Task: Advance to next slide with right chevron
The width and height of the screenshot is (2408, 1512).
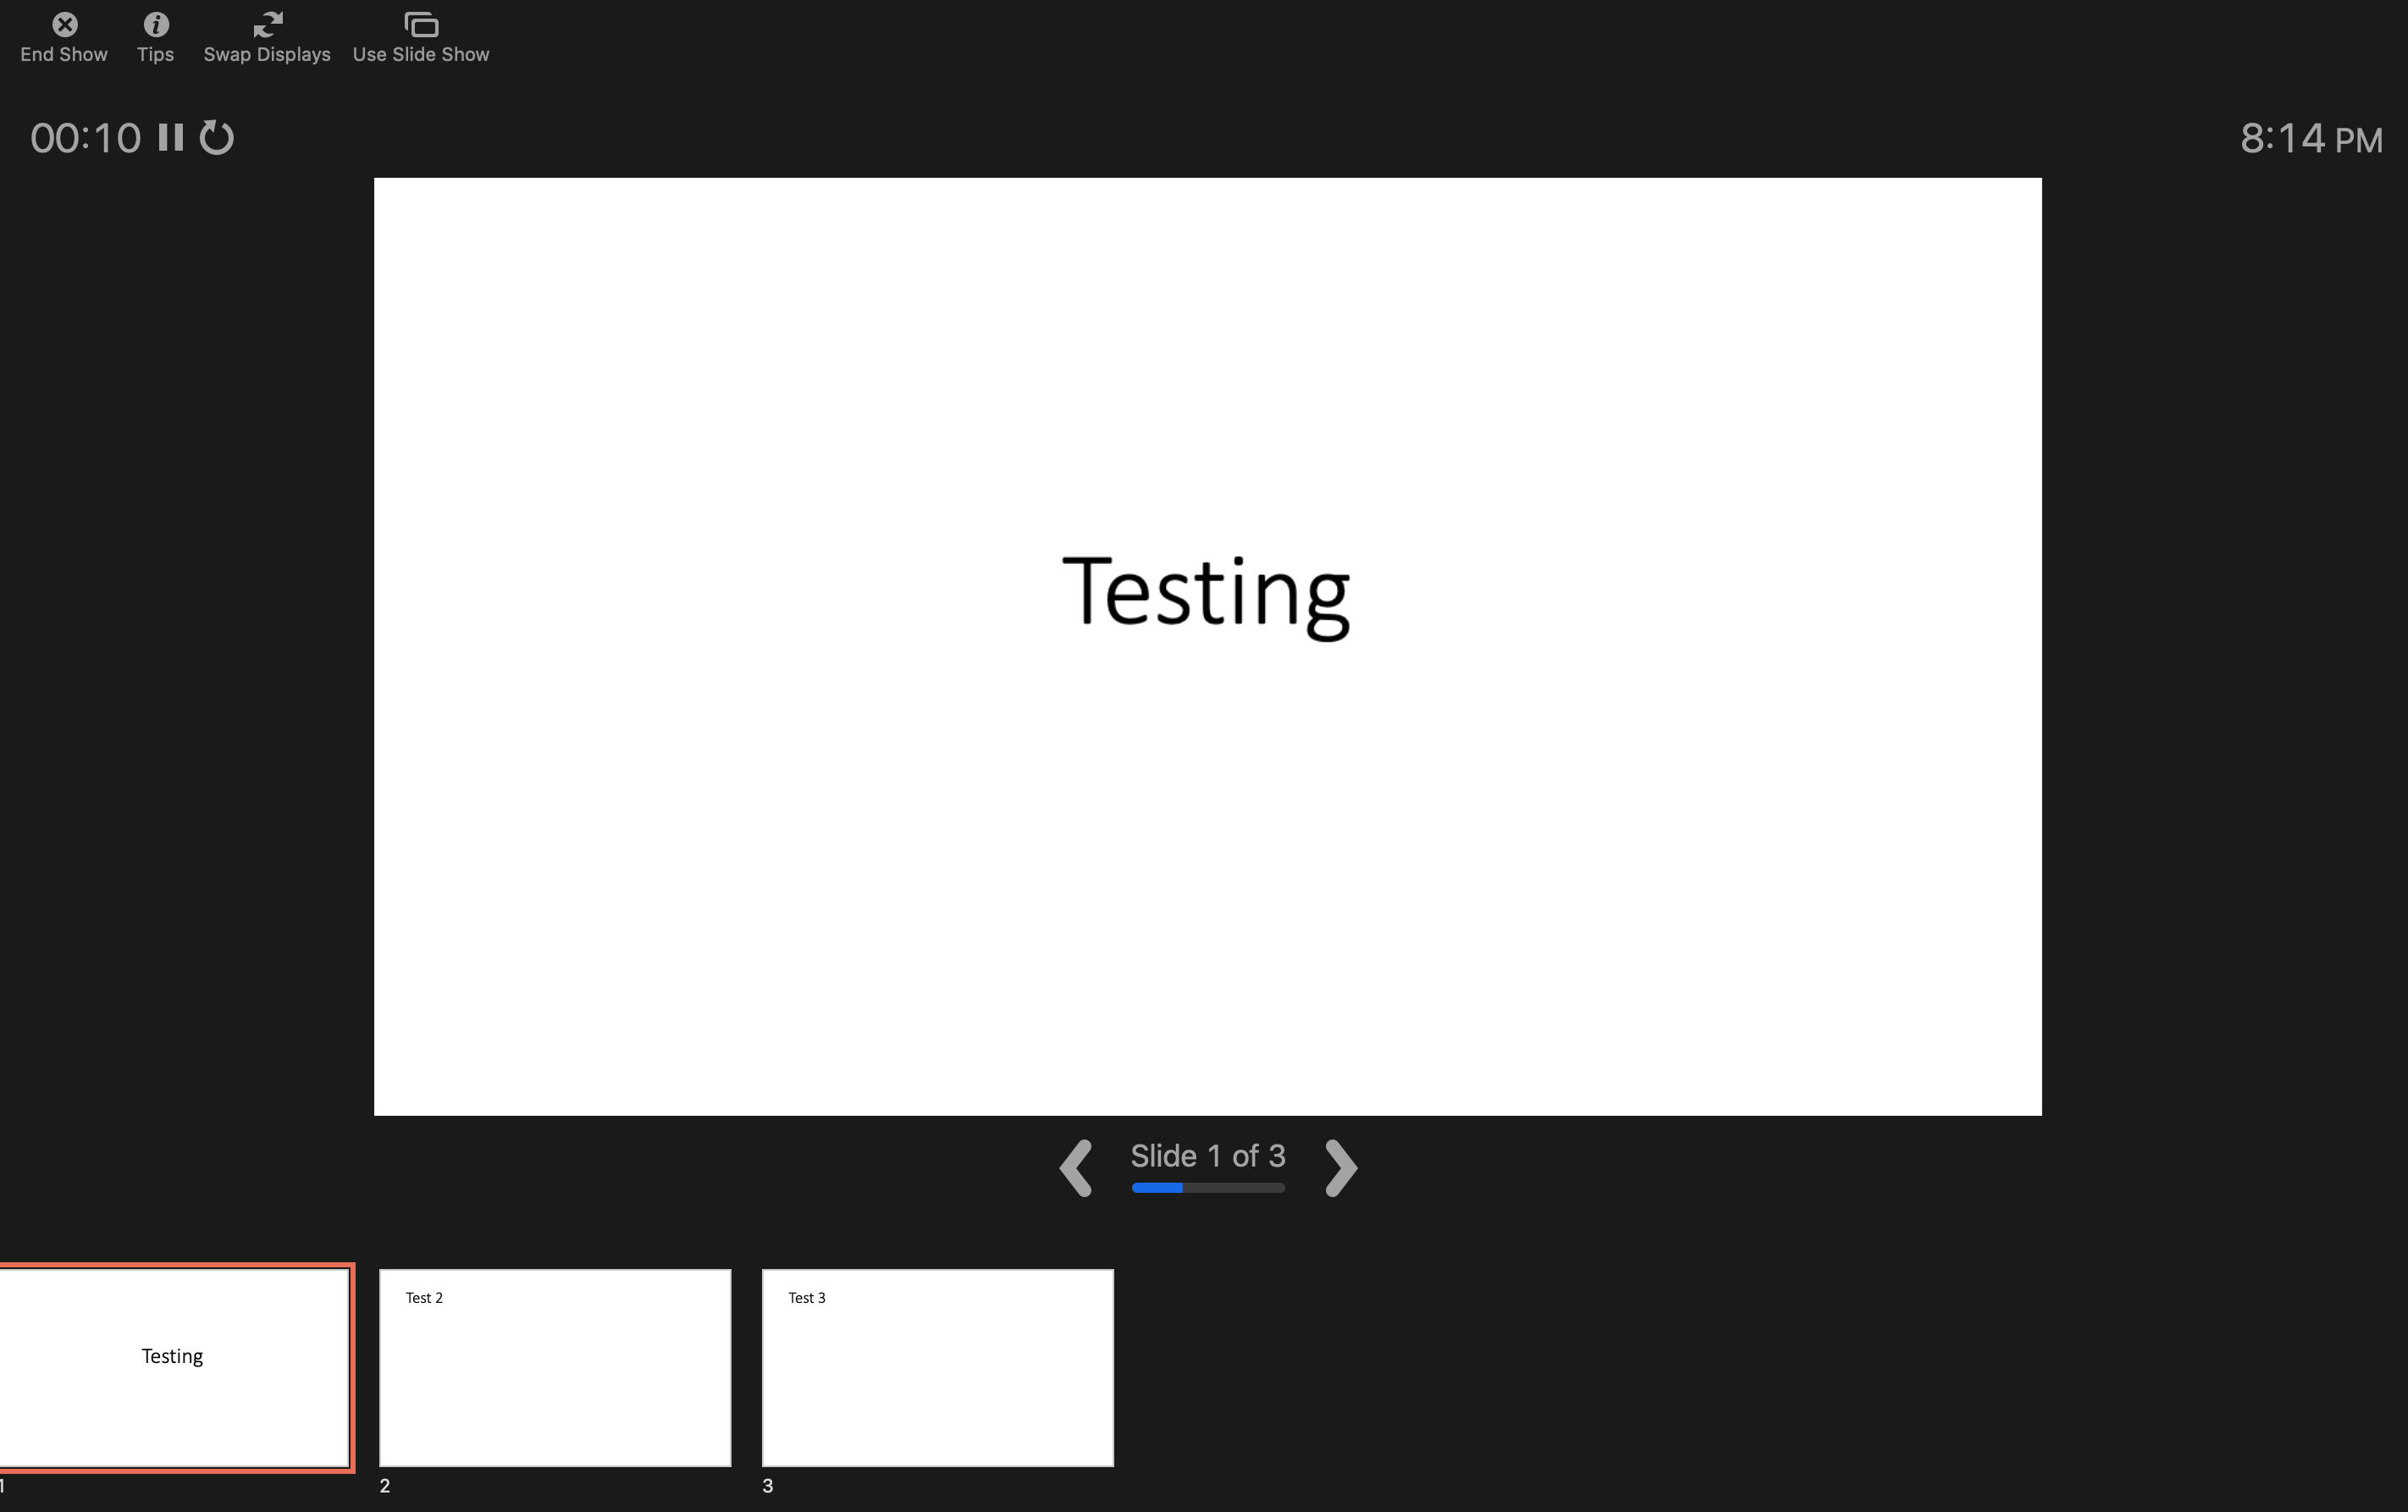Action: pyautogui.click(x=1340, y=1167)
